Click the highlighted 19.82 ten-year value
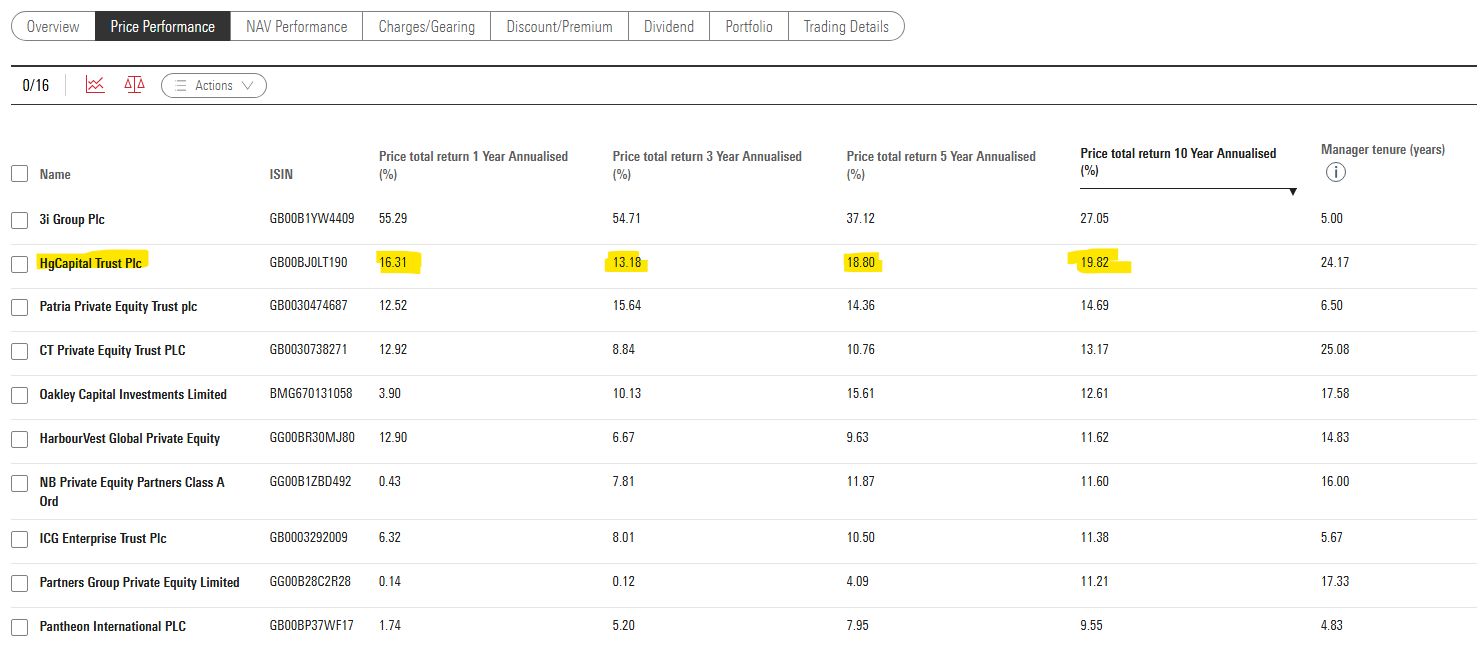The height and width of the screenshot is (650, 1483). (x=1095, y=263)
